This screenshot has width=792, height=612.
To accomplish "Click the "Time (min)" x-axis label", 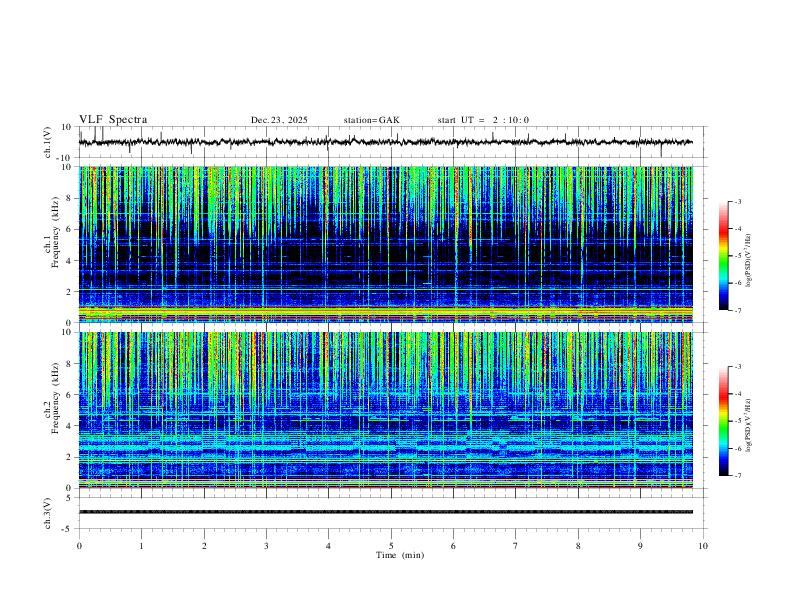I will 400,555.
